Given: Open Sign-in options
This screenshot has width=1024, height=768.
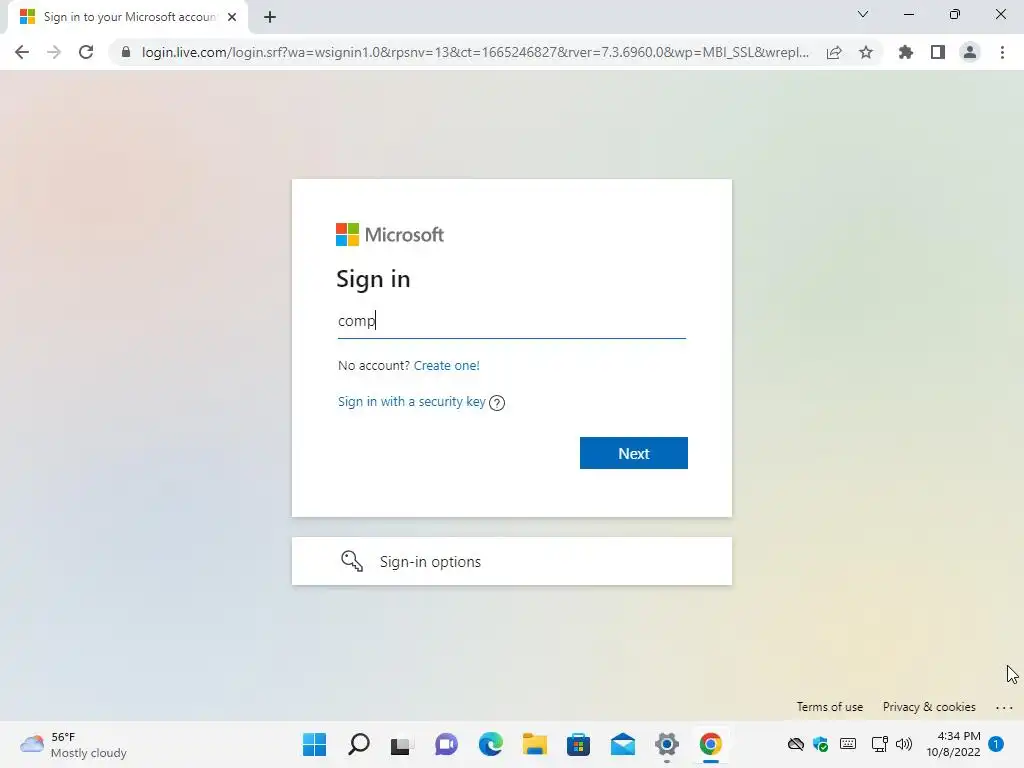Looking at the screenshot, I should (511, 561).
